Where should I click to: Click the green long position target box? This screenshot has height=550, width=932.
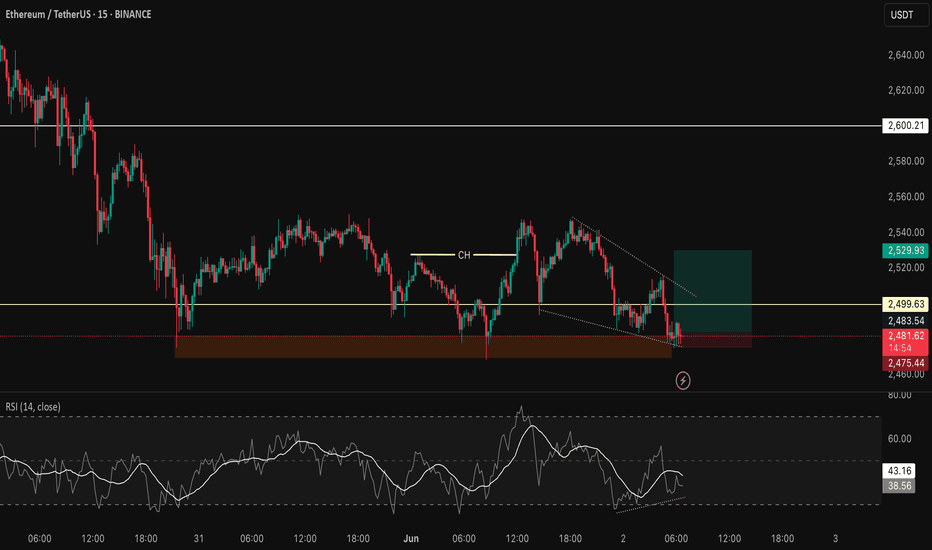(713, 291)
